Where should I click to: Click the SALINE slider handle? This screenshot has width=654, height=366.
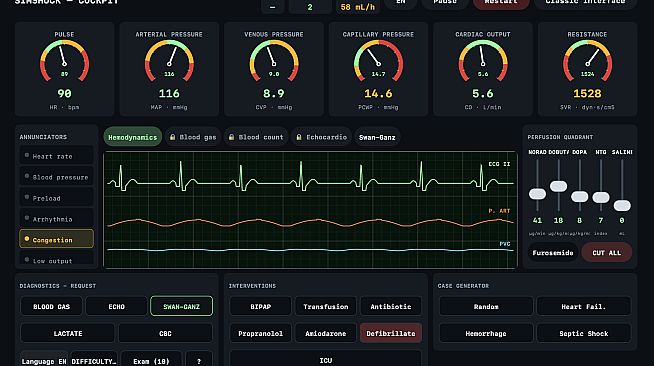tap(622, 205)
